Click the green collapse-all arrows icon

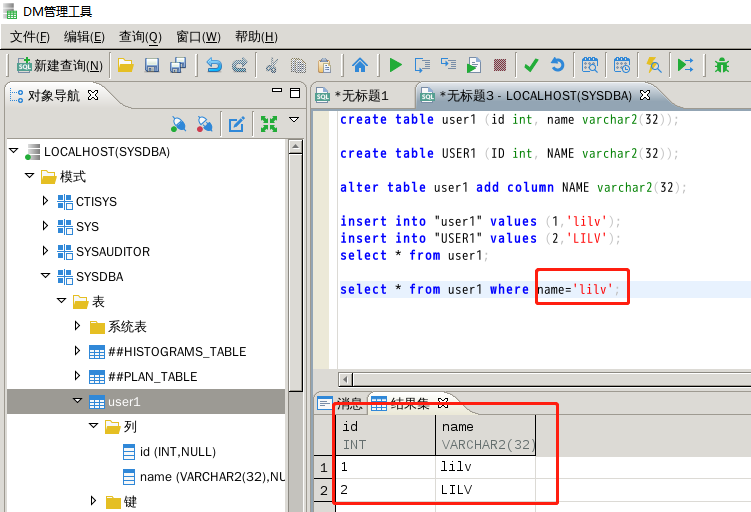pos(269,125)
